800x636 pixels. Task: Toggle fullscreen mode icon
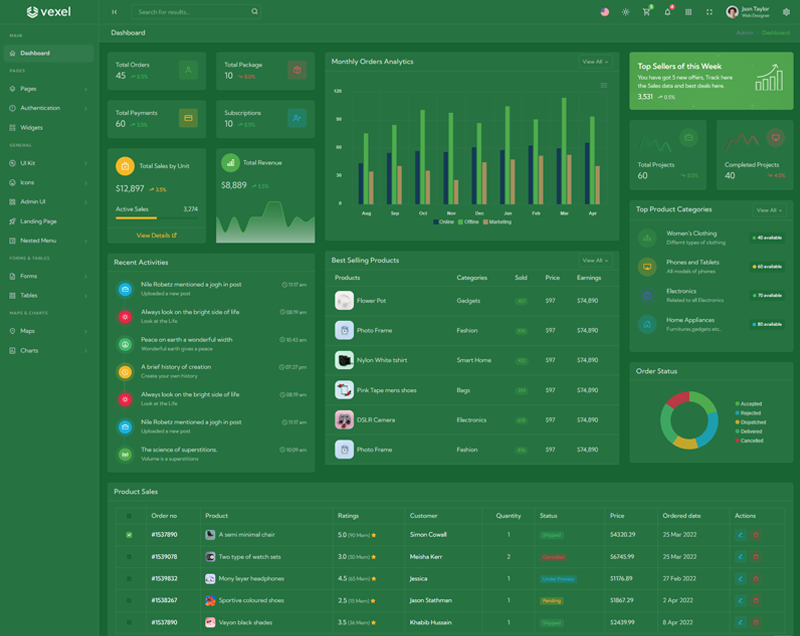coord(709,12)
